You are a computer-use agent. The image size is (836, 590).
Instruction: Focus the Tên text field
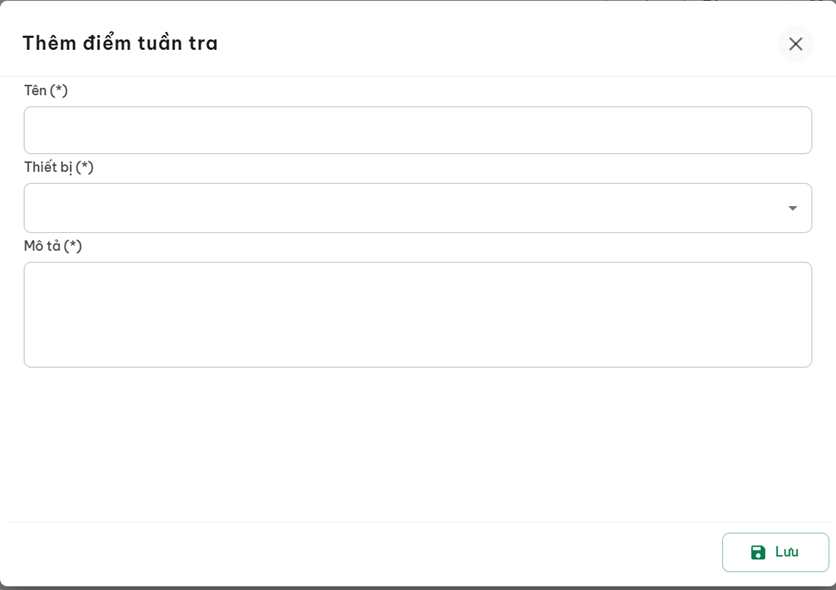click(417, 130)
